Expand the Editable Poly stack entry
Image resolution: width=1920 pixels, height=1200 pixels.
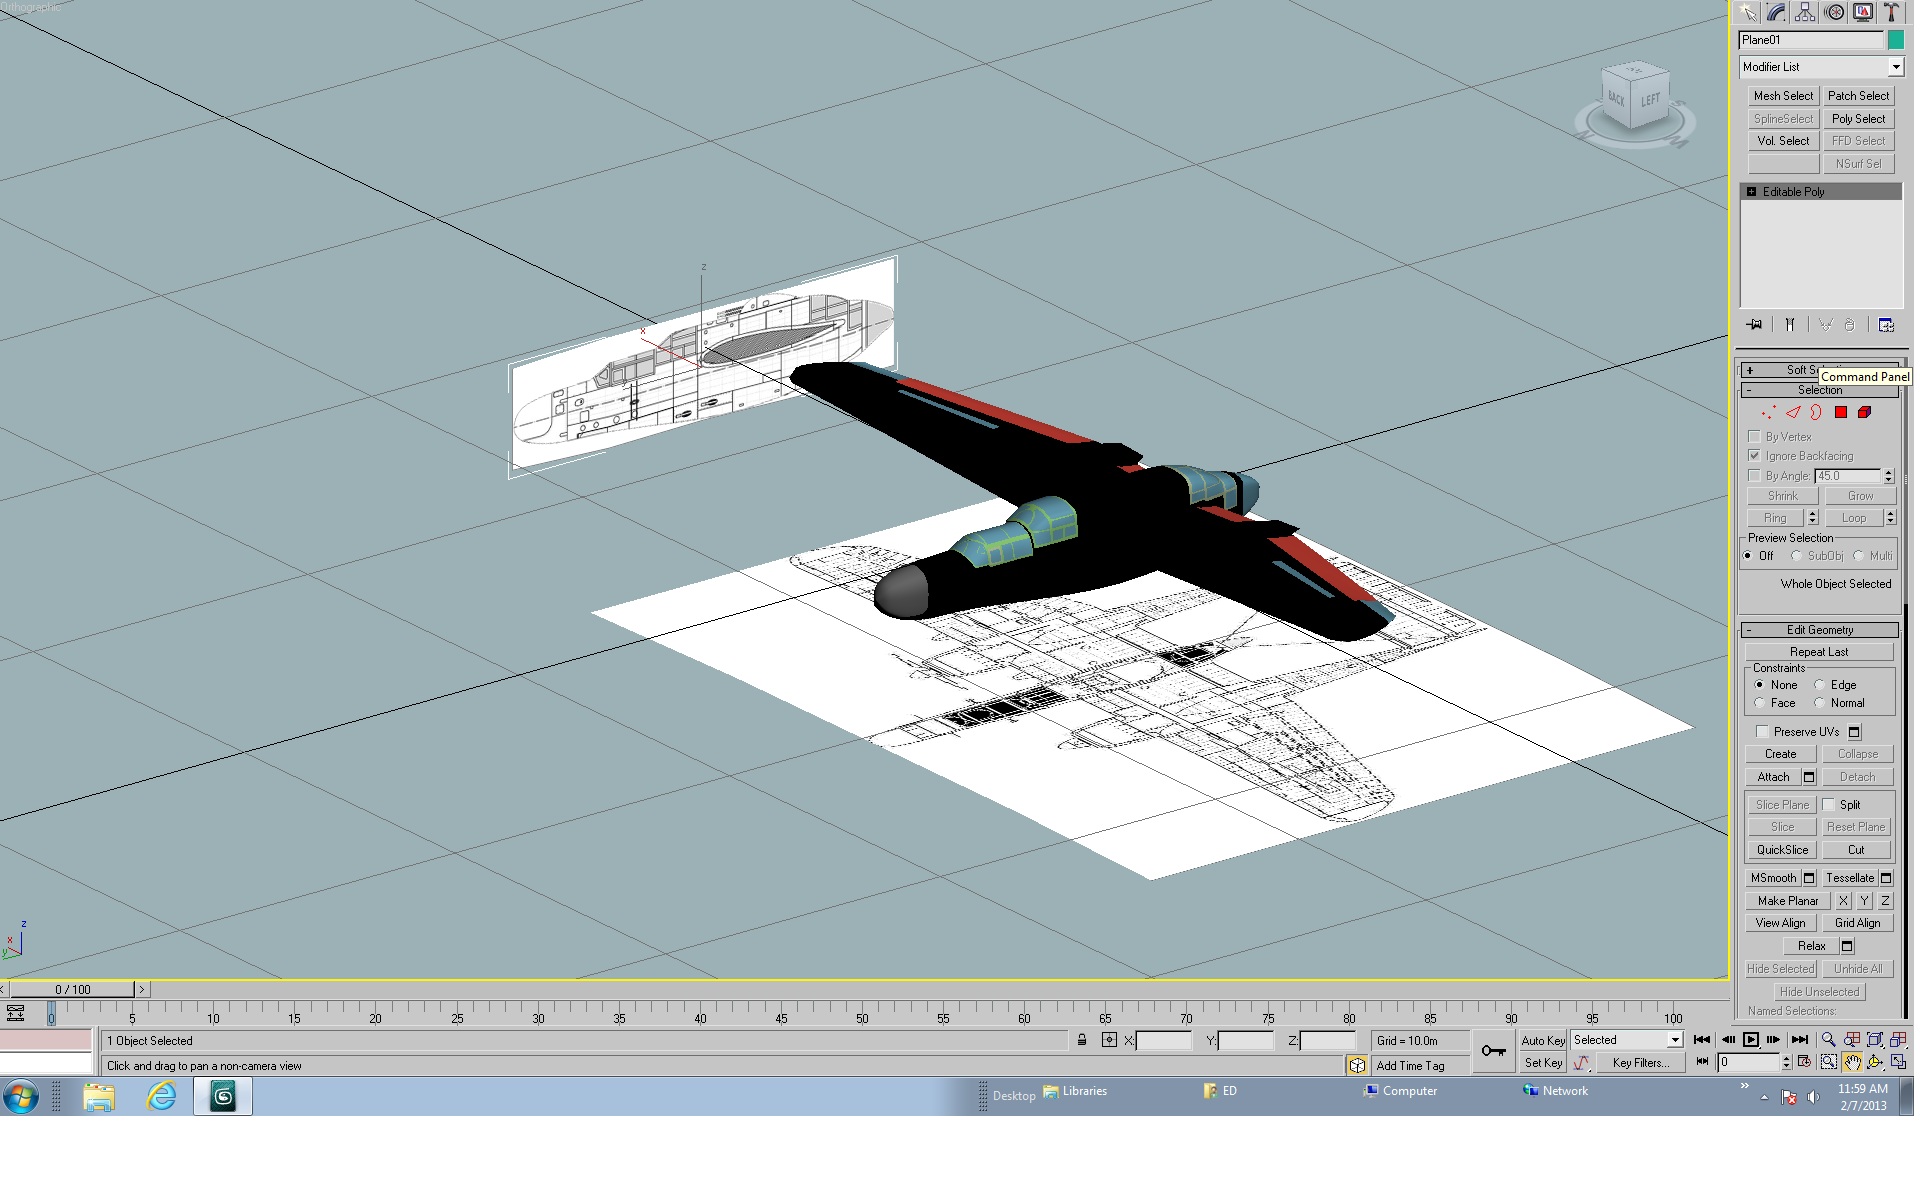1751,191
